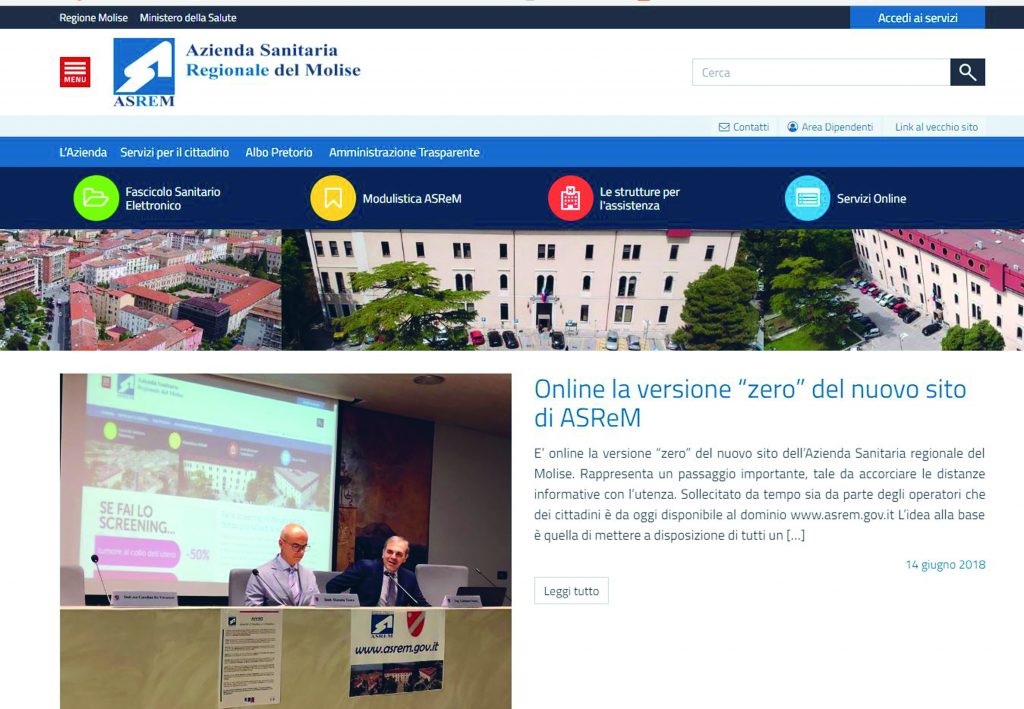Click the search magnifier icon
Viewport: 1024px width, 709px height.
pyautogui.click(x=966, y=72)
